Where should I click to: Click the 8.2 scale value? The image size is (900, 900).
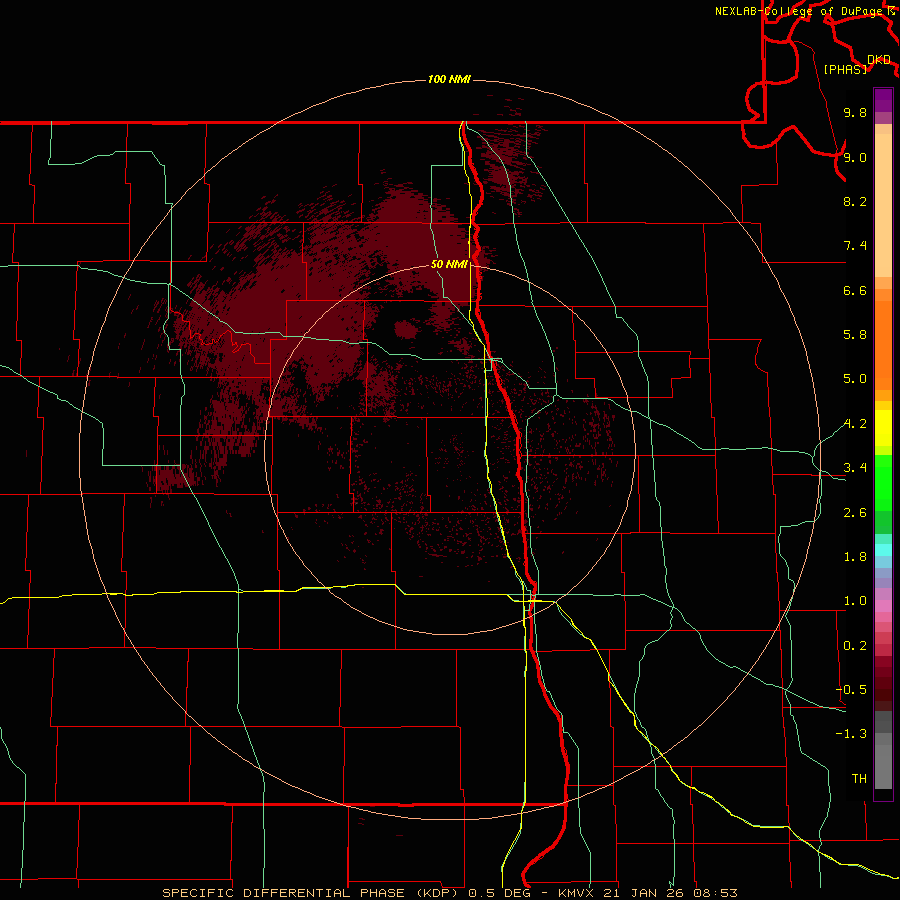[x=855, y=201]
